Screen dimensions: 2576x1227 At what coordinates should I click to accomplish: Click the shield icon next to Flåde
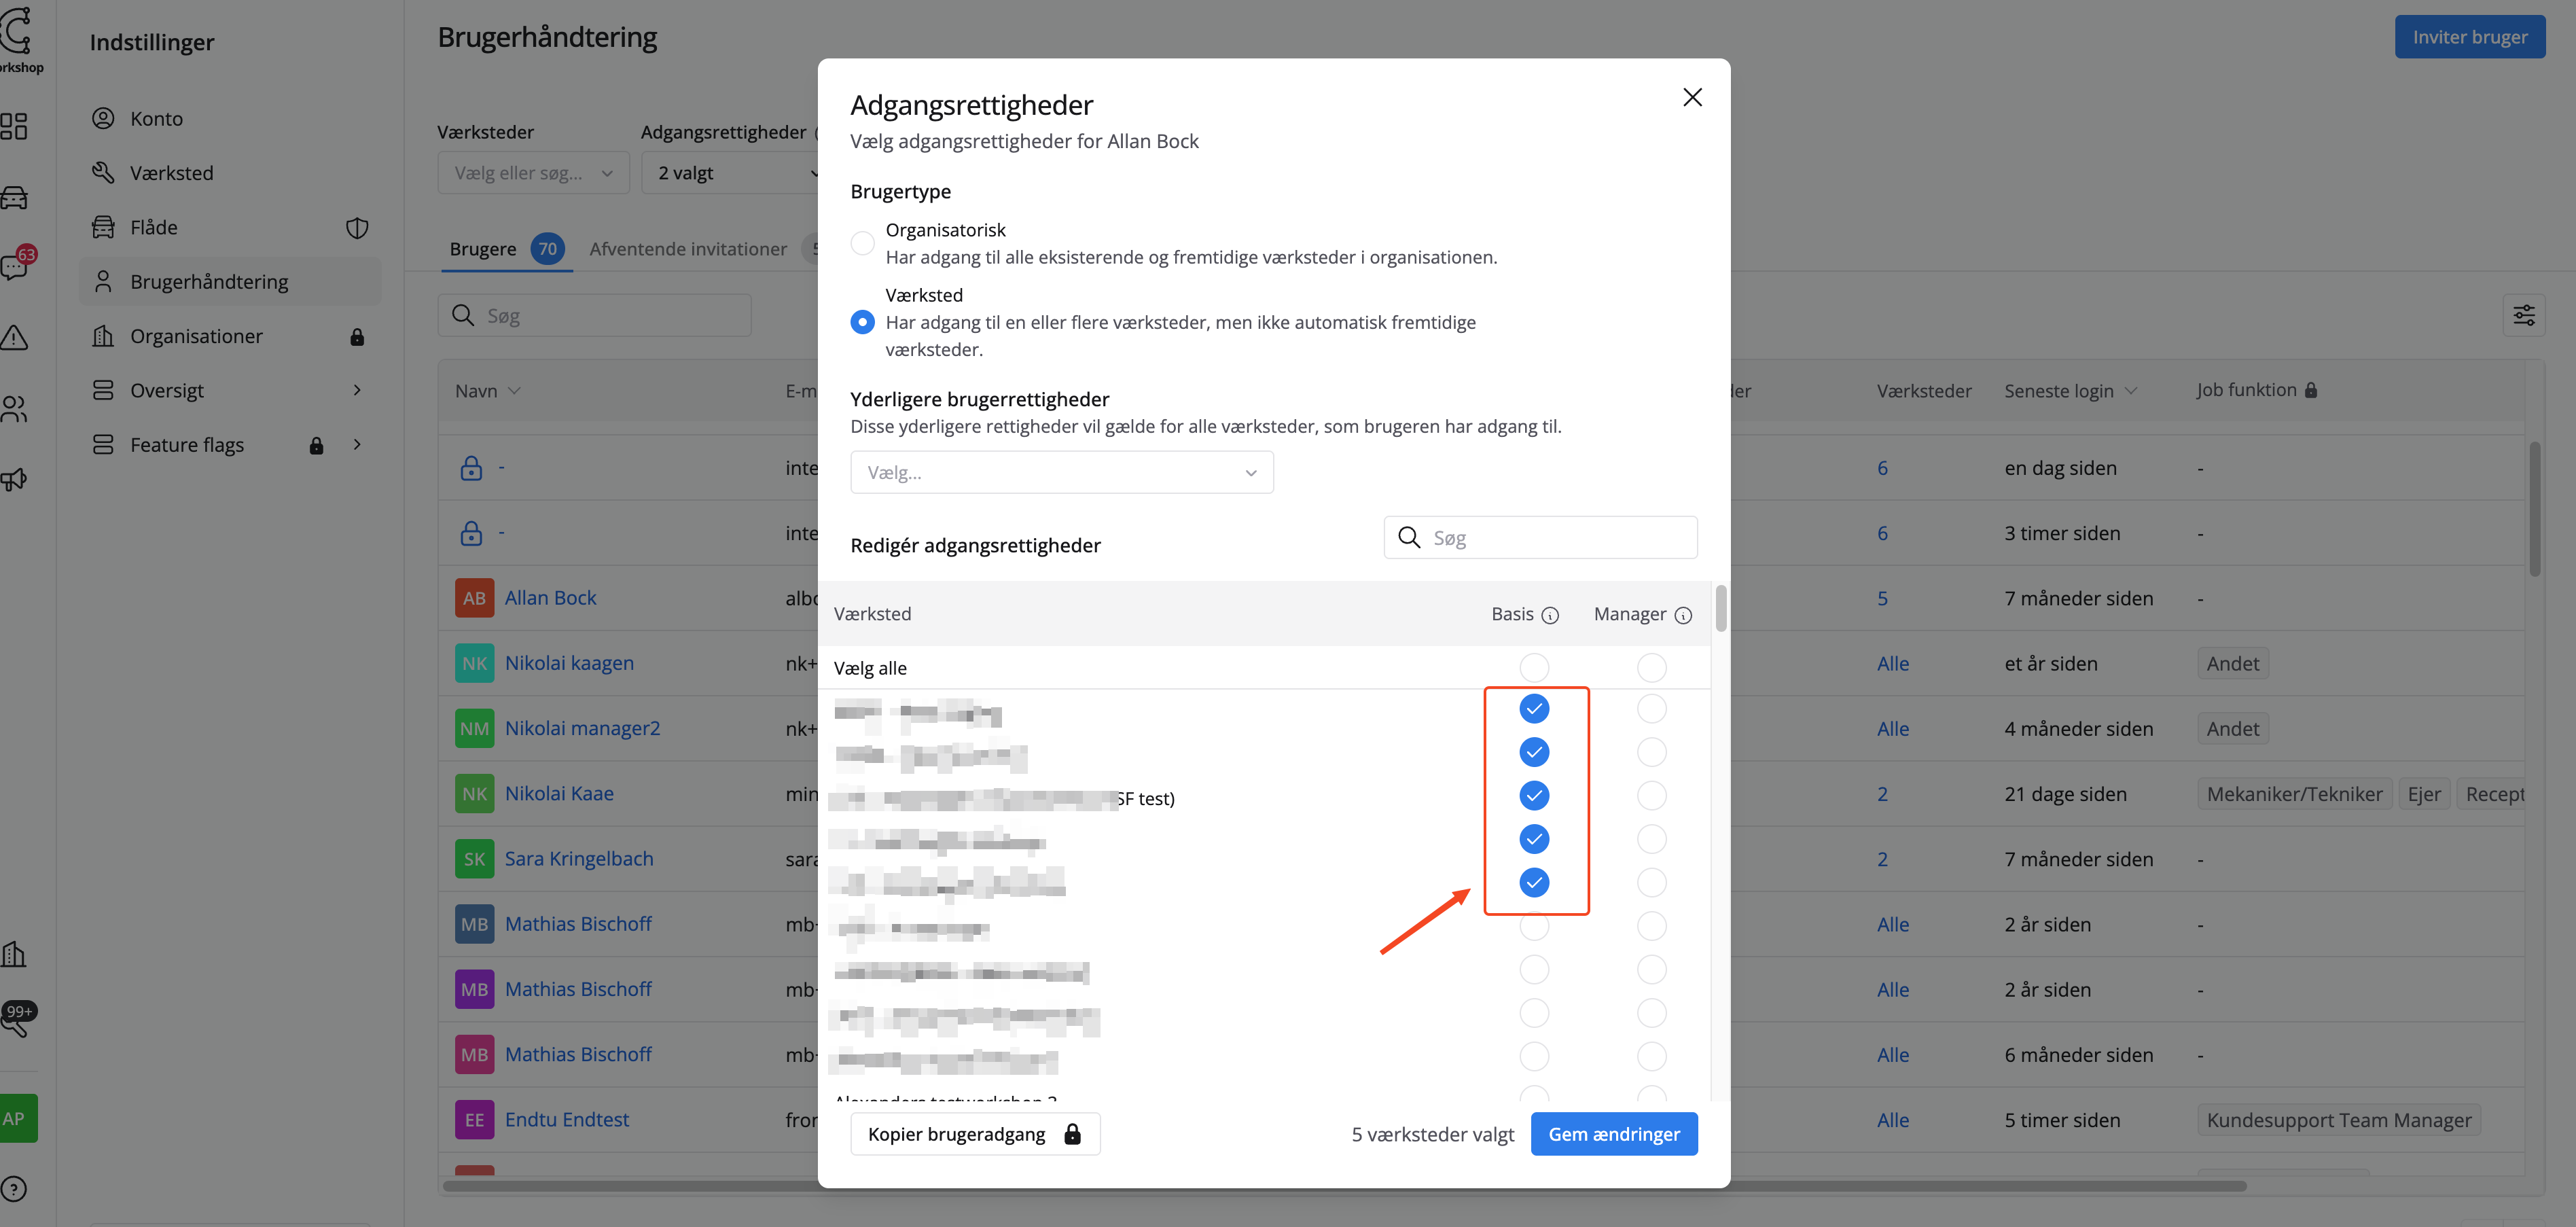tap(357, 228)
